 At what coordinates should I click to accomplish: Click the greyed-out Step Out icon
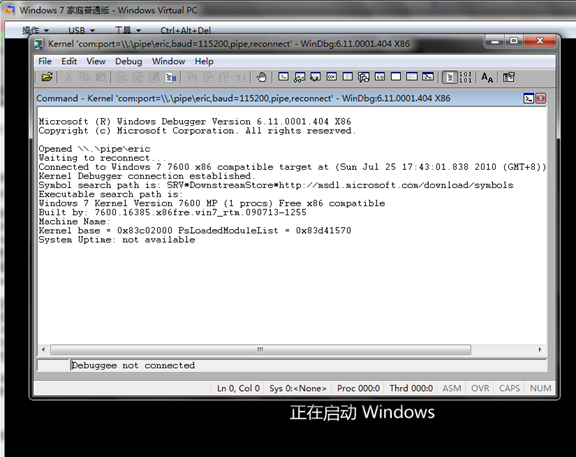[224, 77]
